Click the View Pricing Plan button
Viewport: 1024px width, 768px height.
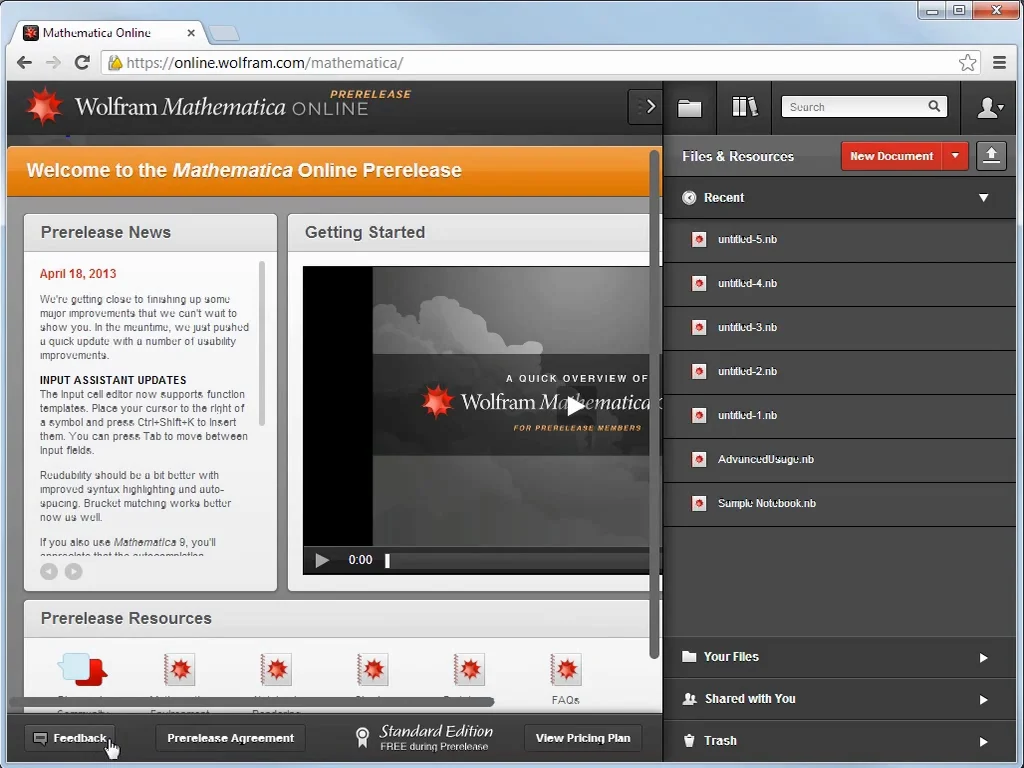pos(583,738)
